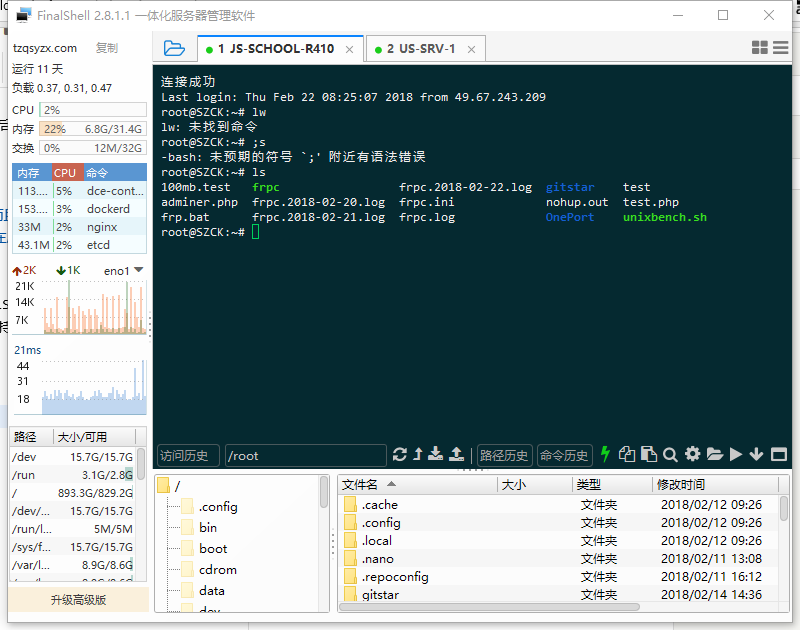
Task: Click the 访问历史 button
Action: click(x=188, y=455)
